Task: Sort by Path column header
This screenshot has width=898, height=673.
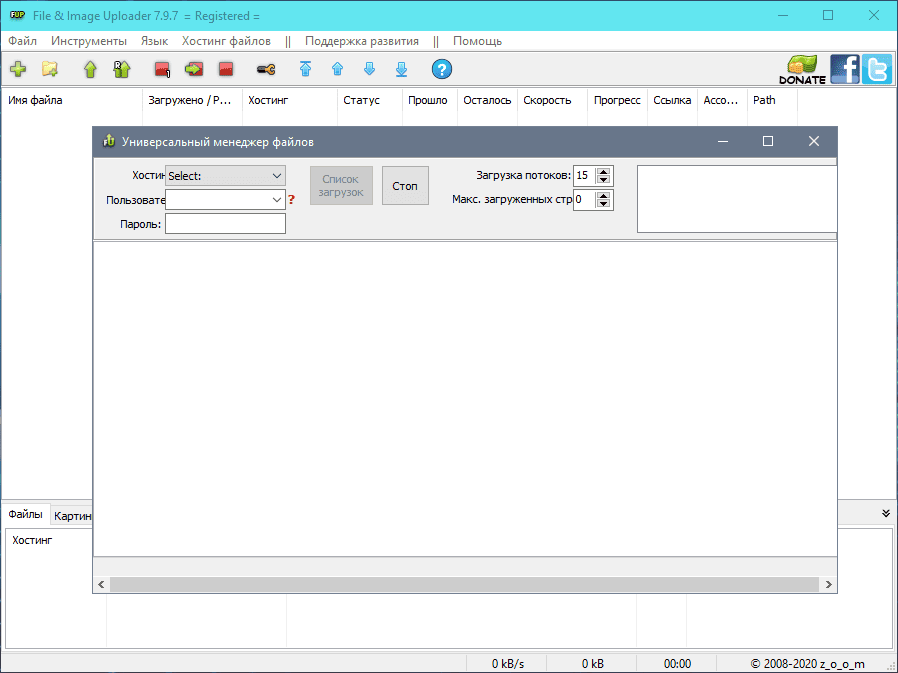Action: [x=773, y=100]
